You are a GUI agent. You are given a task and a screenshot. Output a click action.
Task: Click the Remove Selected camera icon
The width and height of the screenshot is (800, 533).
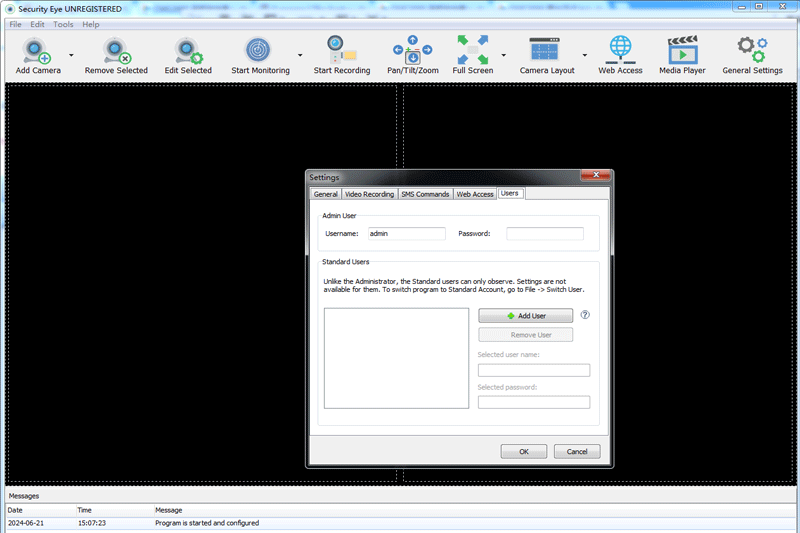pyautogui.click(x=116, y=50)
